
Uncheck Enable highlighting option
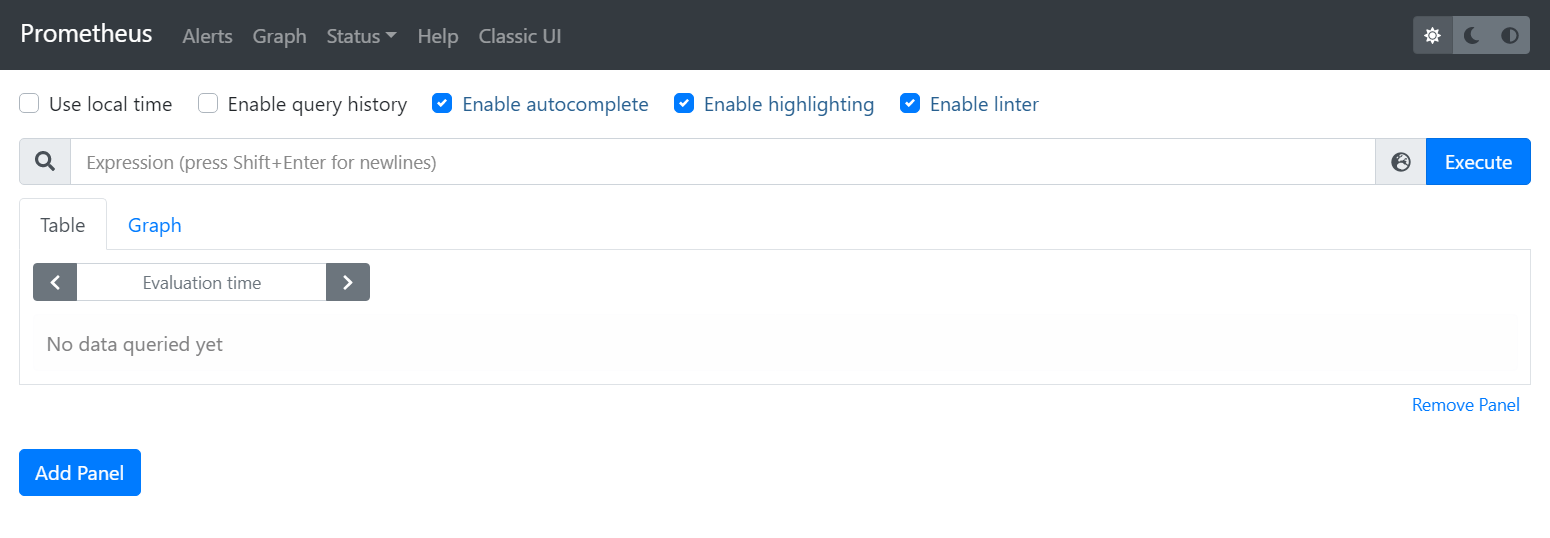tap(684, 104)
